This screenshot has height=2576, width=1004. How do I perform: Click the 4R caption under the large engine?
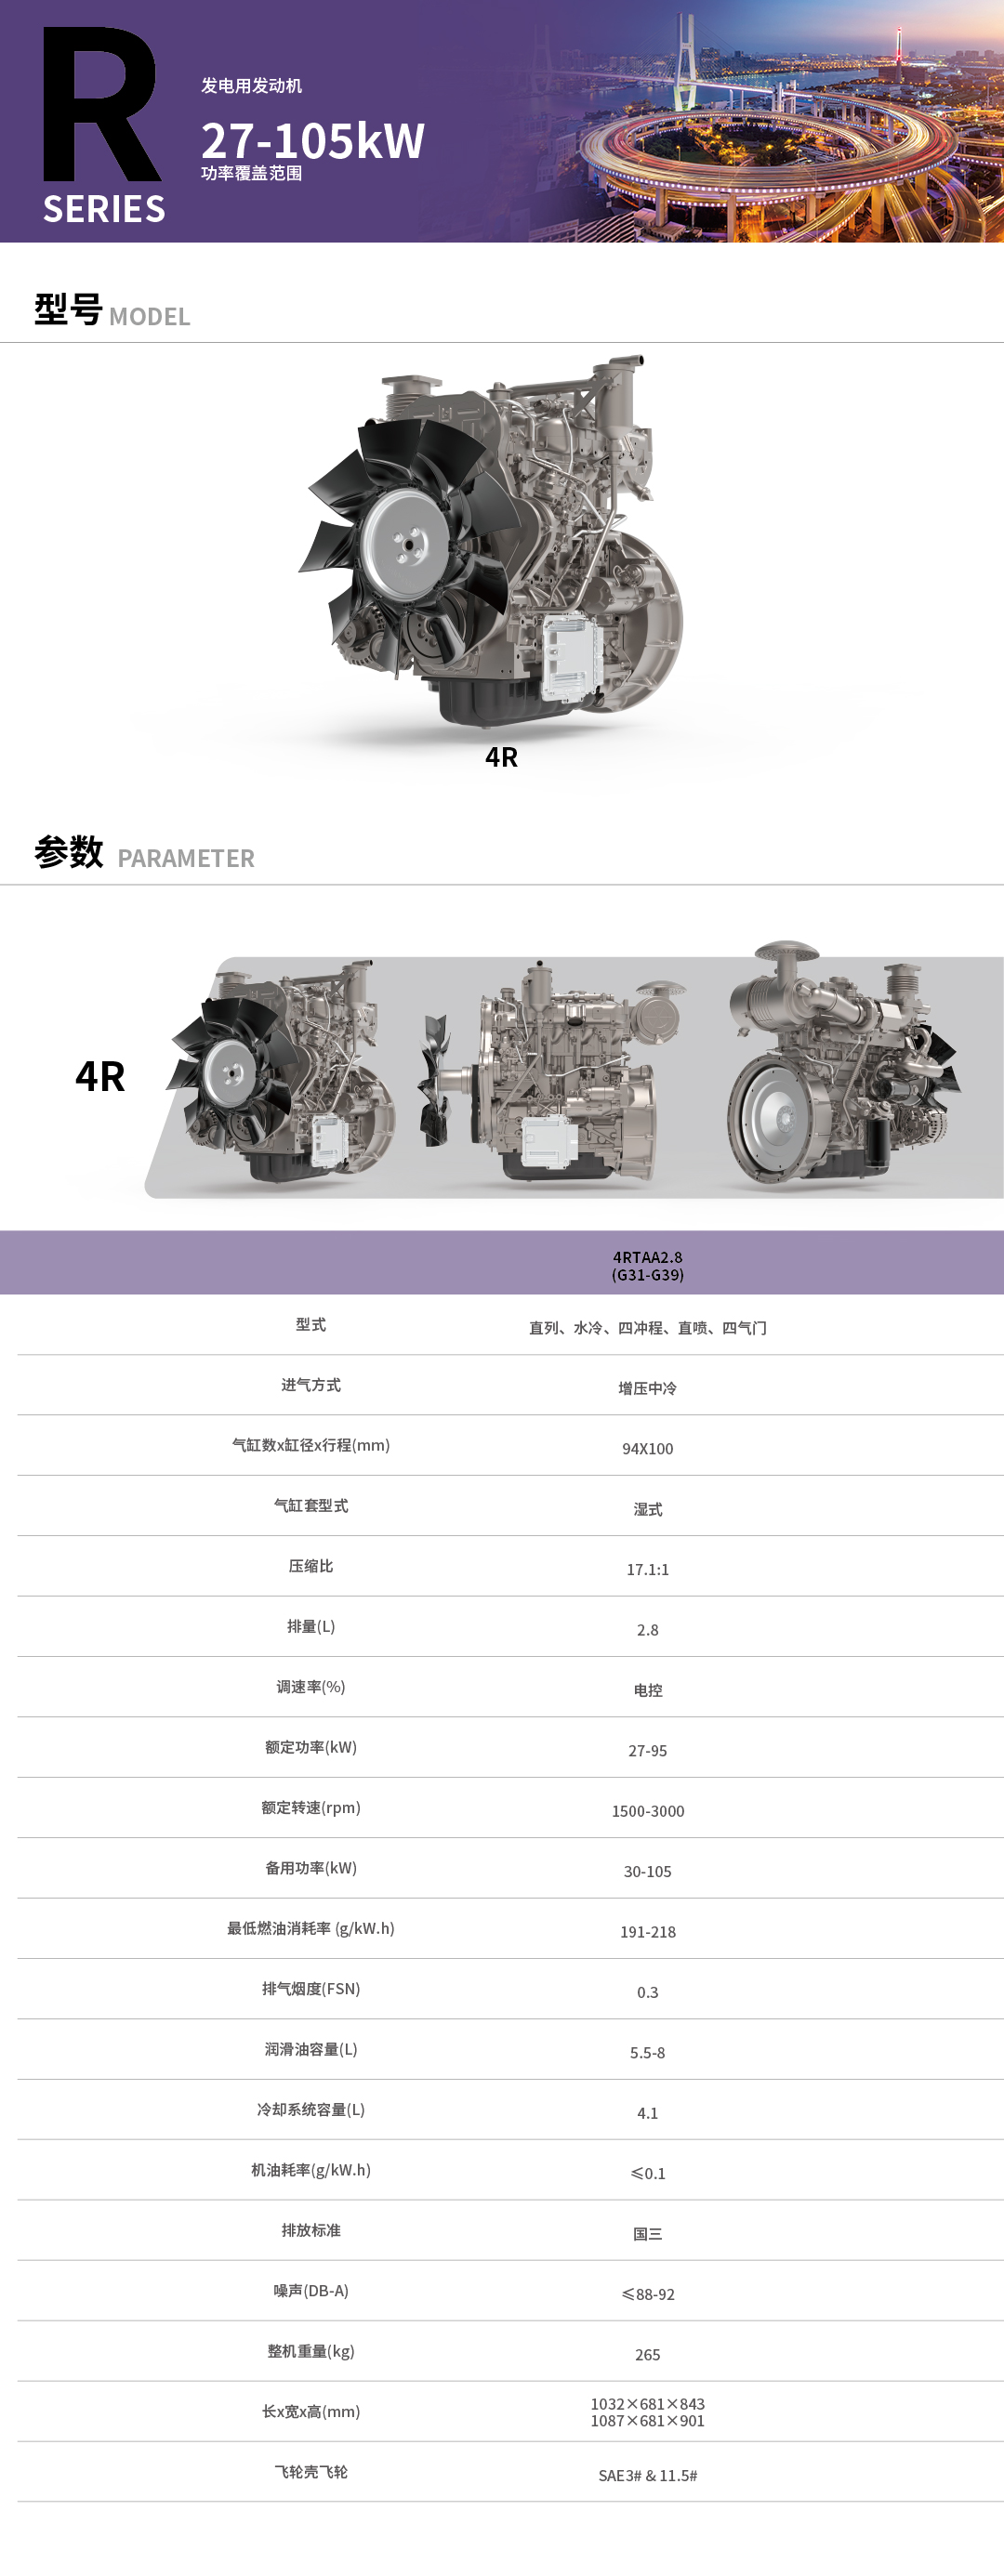coord(501,757)
